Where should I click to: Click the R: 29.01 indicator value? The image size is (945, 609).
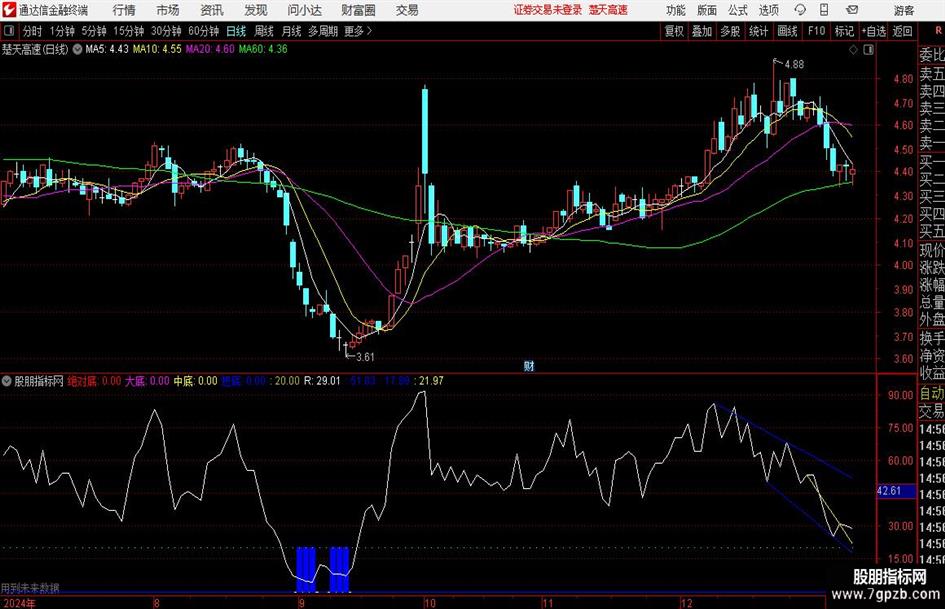[322, 381]
